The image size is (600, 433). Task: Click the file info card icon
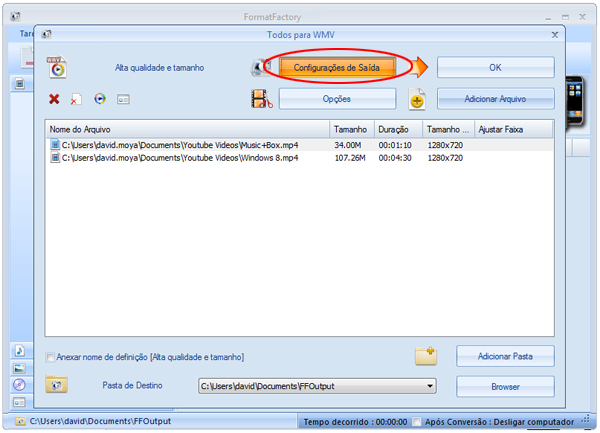124,99
